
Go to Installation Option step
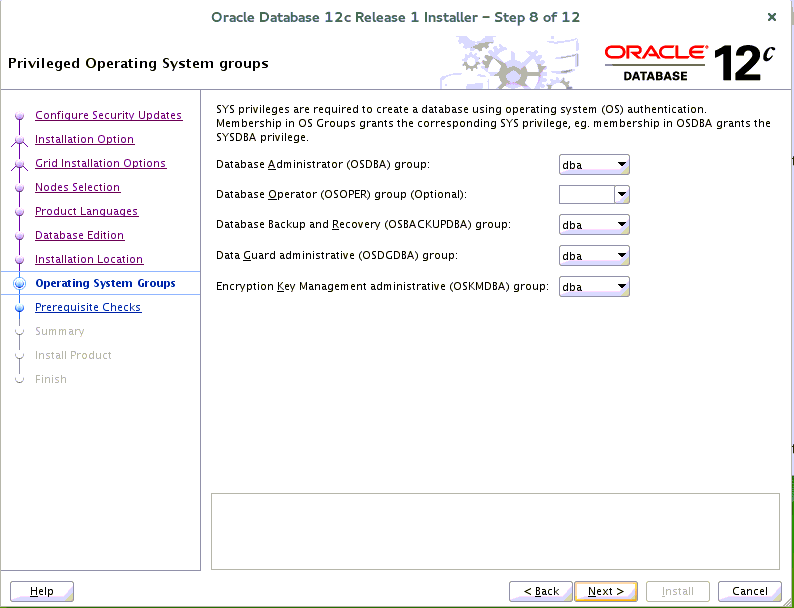pyautogui.click(x=85, y=139)
